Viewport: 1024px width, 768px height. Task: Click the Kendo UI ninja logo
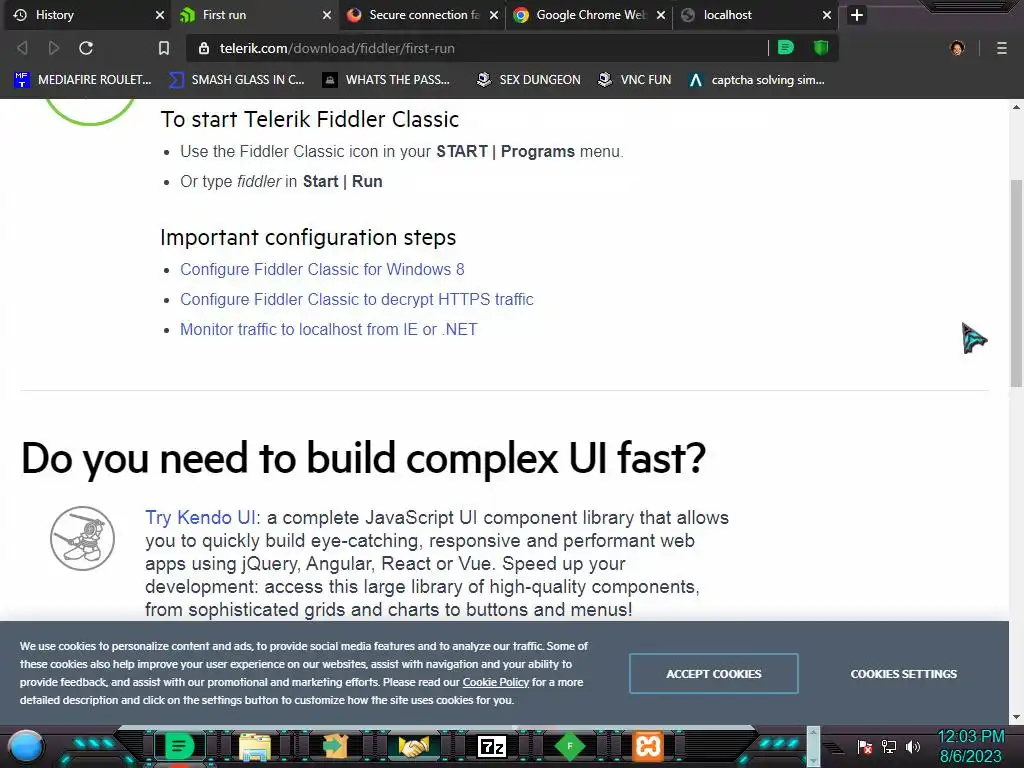click(82, 538)
